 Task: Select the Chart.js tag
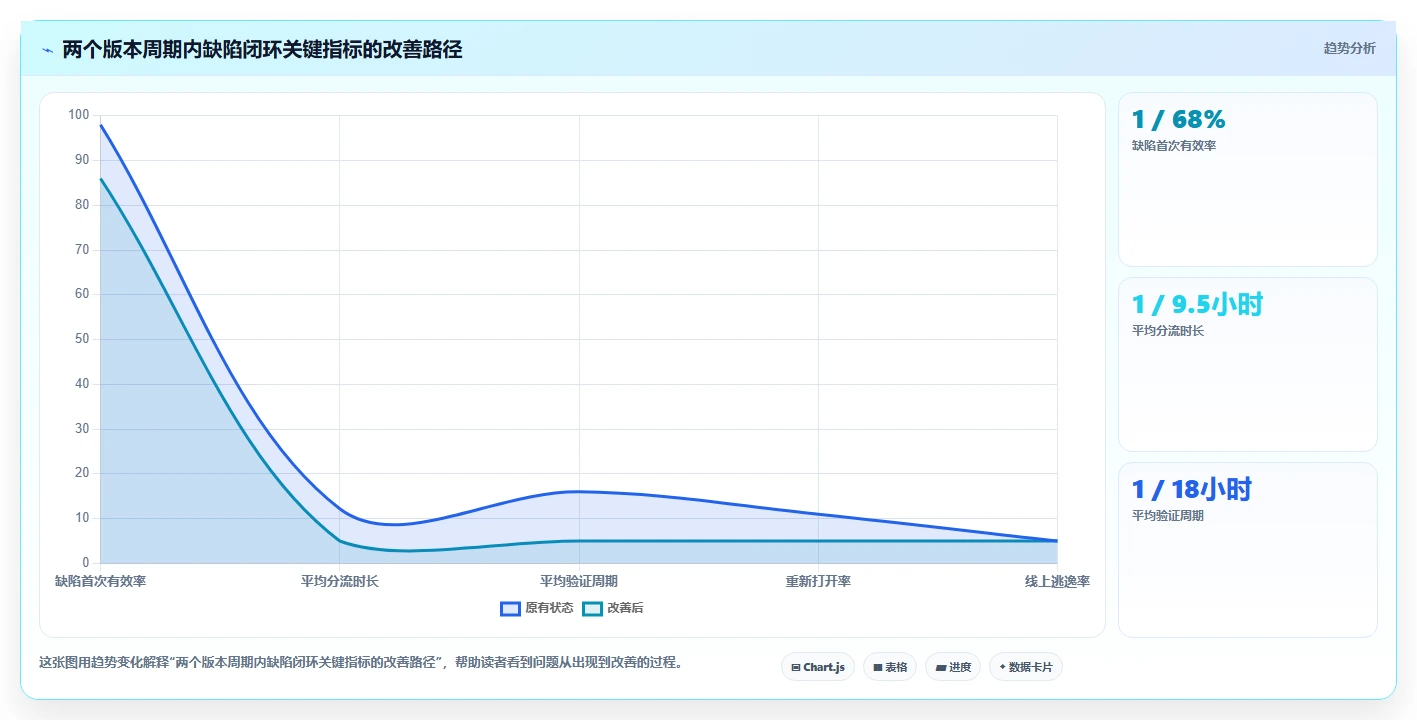point(818,667)
